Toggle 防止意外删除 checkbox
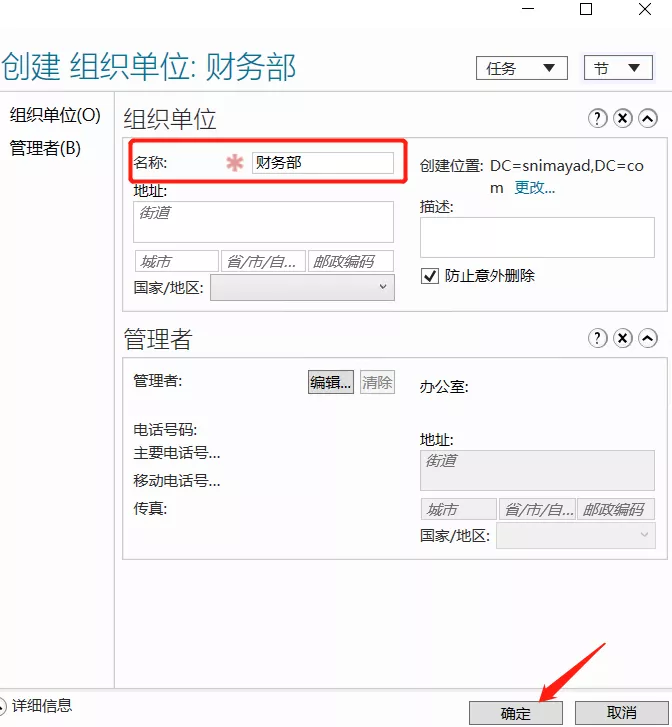The image size is (672, 727). pos(430,275)
